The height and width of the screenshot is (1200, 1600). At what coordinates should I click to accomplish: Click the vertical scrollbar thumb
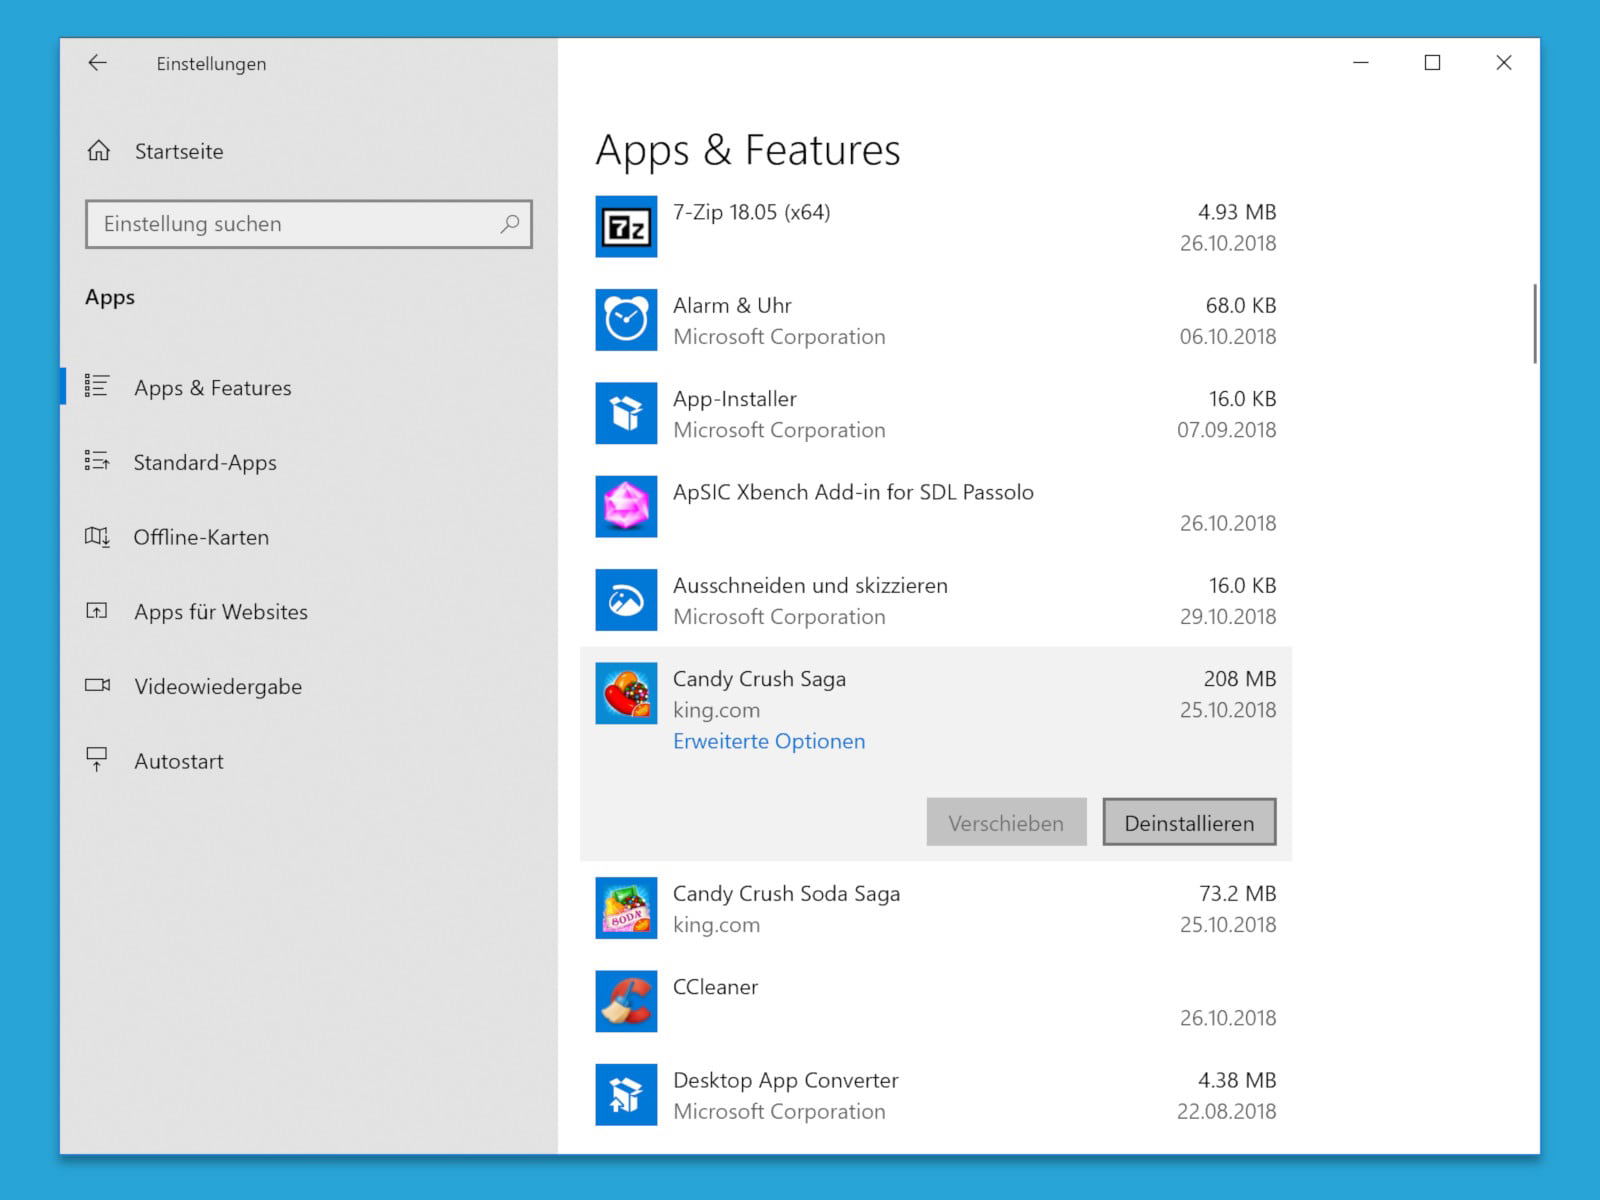coord(1534,324)
